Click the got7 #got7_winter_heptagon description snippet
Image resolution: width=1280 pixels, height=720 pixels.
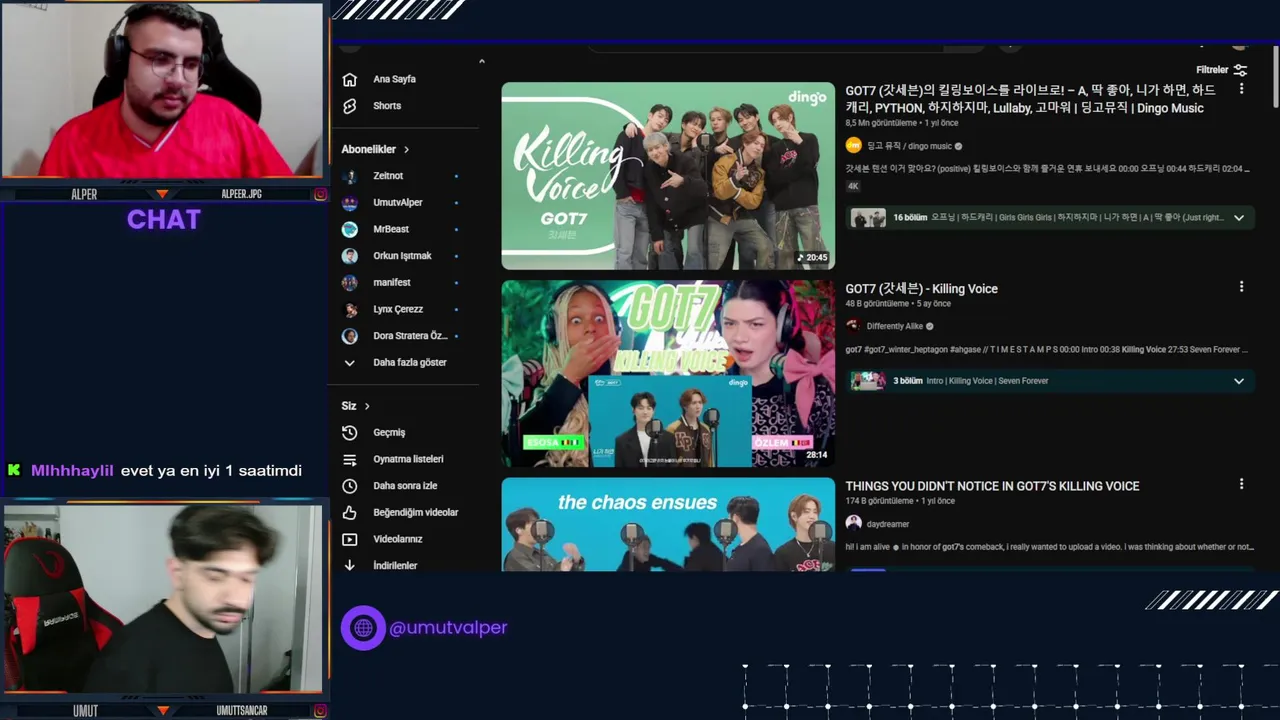(x=1048, y=350)
